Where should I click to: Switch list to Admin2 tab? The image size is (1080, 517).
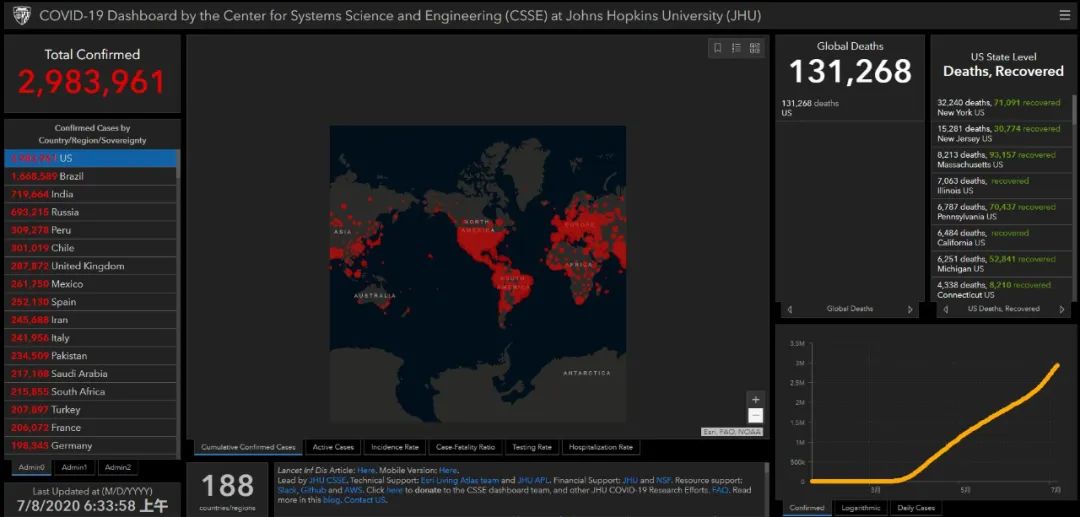click(118, 467)
